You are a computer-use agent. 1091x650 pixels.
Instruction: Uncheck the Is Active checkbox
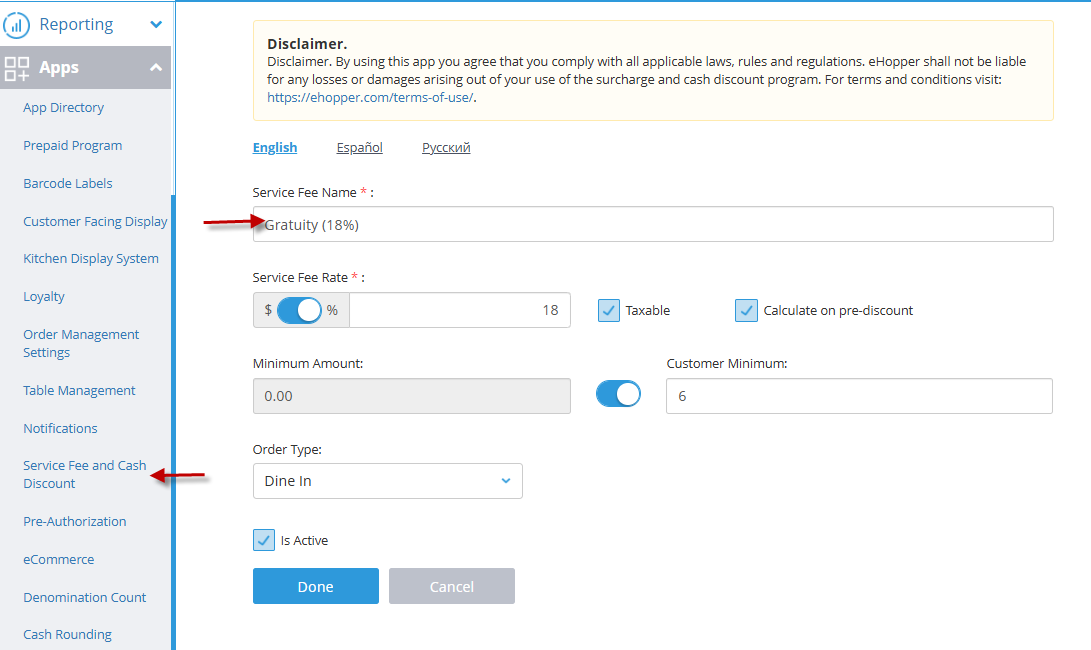264,540
